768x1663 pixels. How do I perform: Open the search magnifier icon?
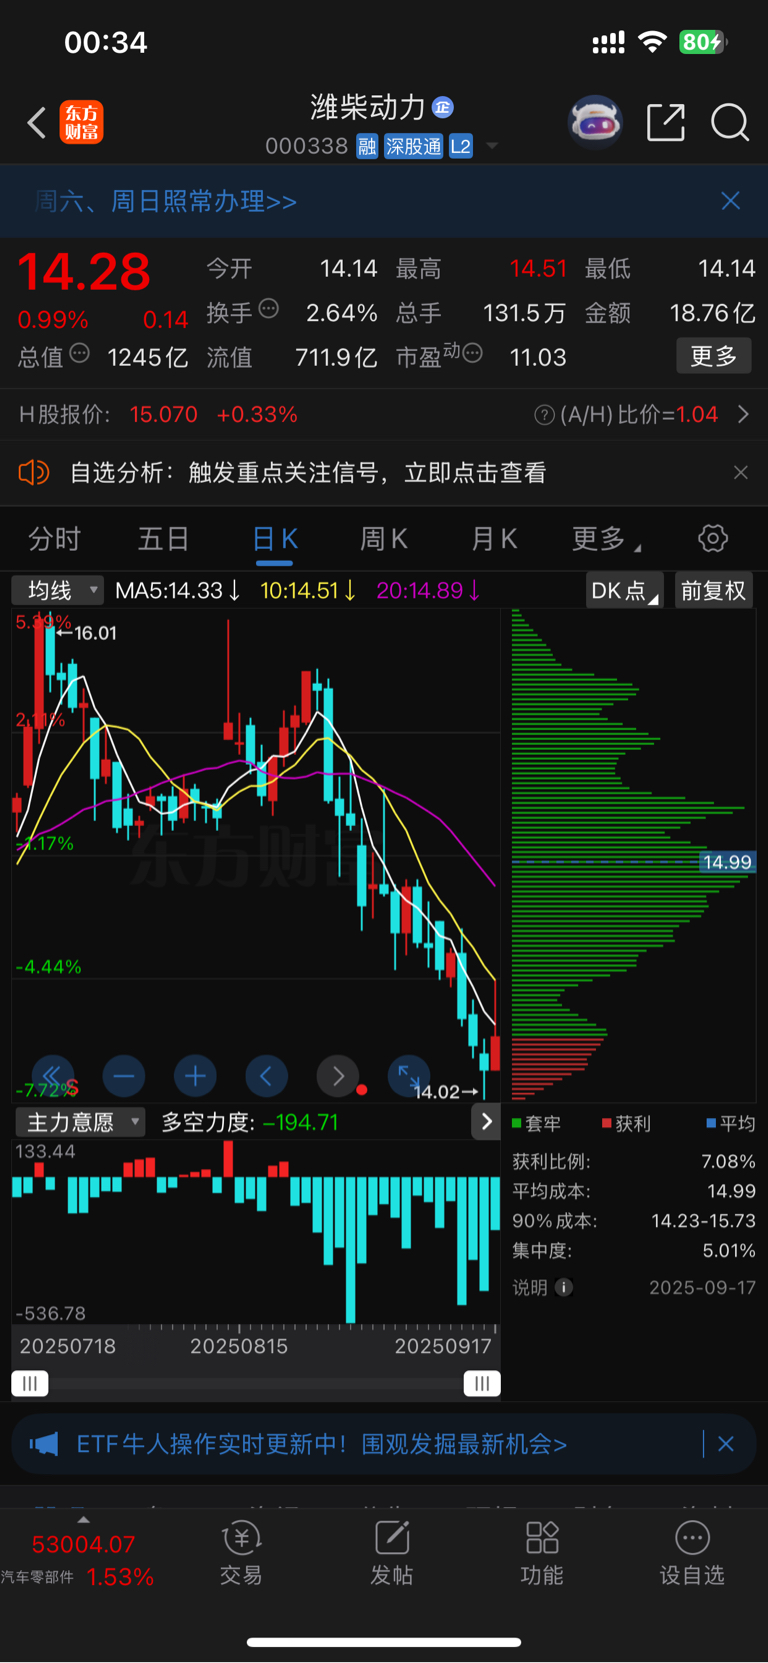point(730,123)
